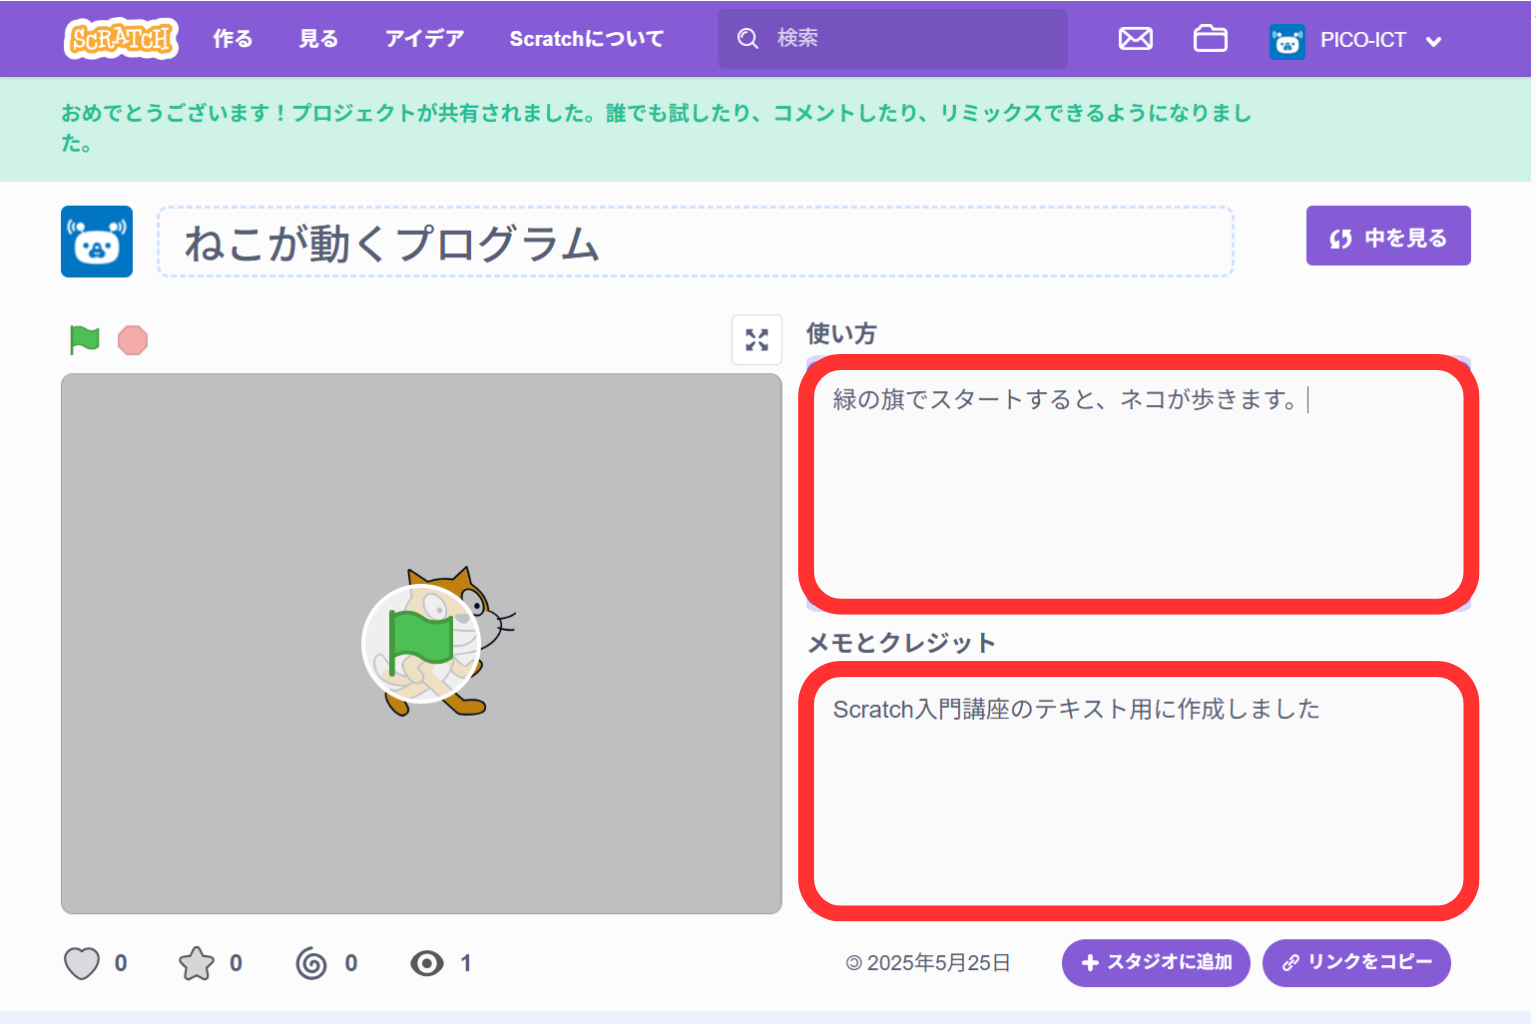
Task: Select the アイデア navigation item
Action: coord(423,38)
